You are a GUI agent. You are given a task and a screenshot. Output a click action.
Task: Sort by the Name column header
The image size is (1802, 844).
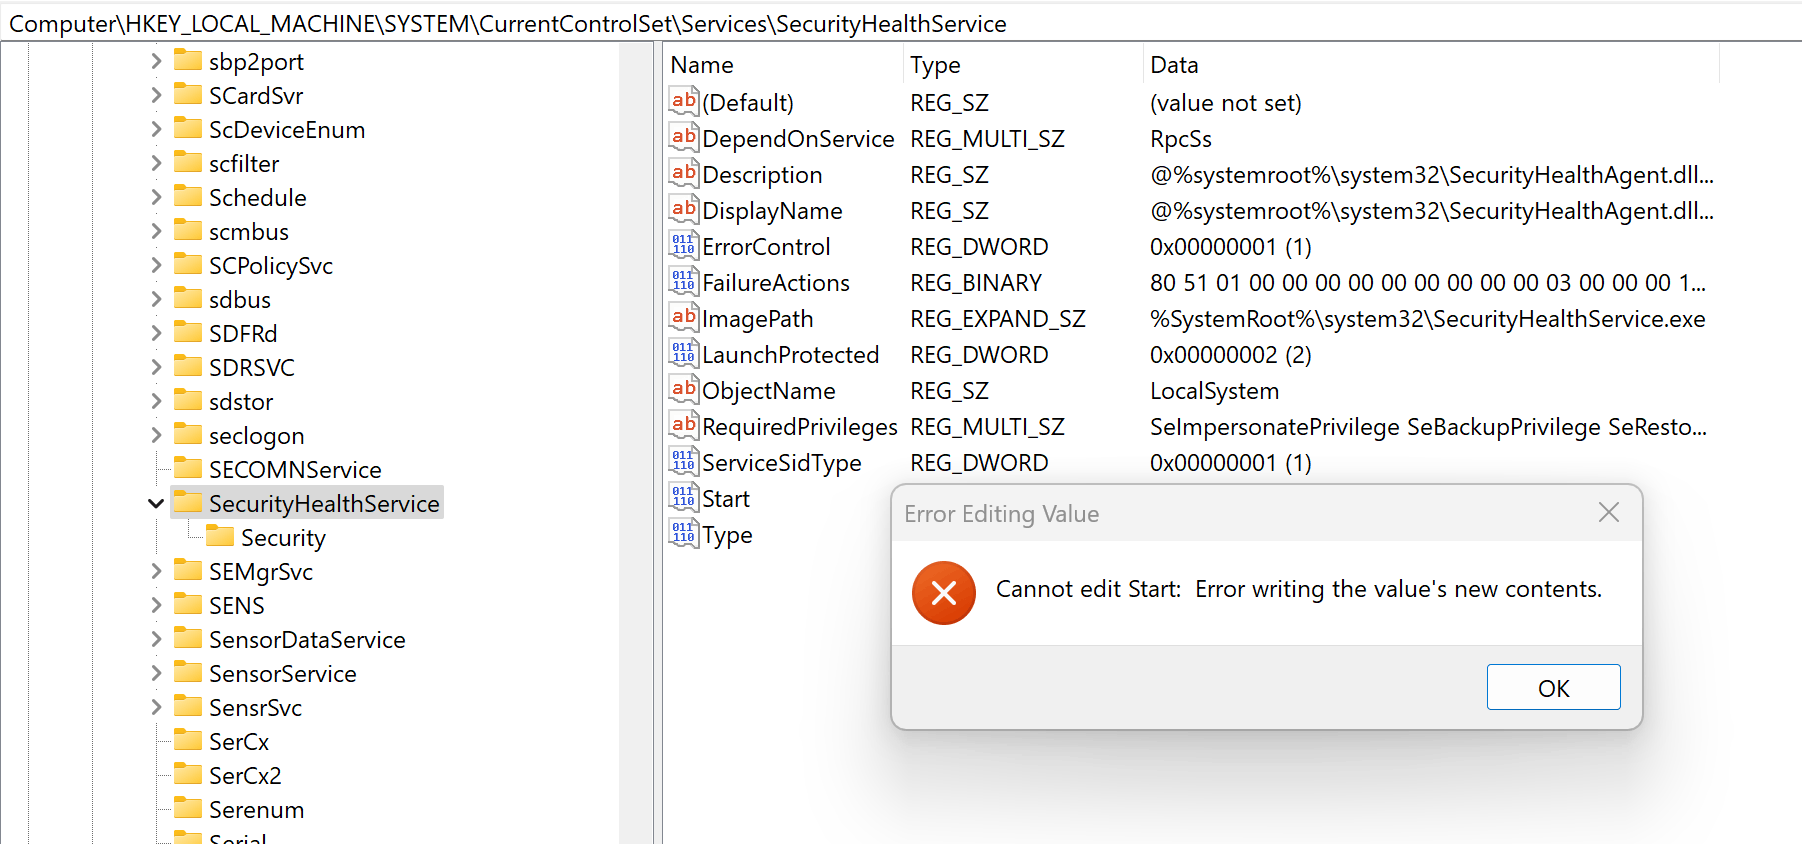click(x=783, y=65)
